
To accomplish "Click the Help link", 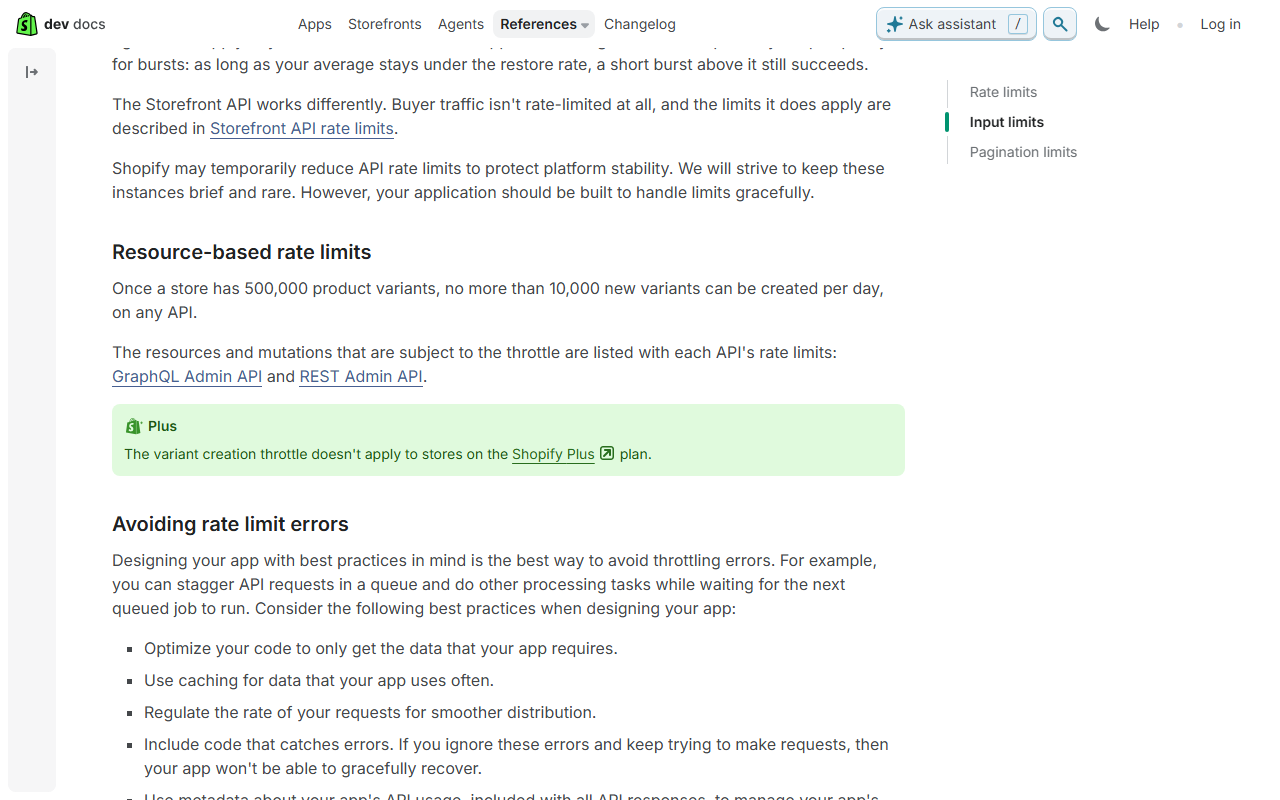I will (x=1144, y=24).
